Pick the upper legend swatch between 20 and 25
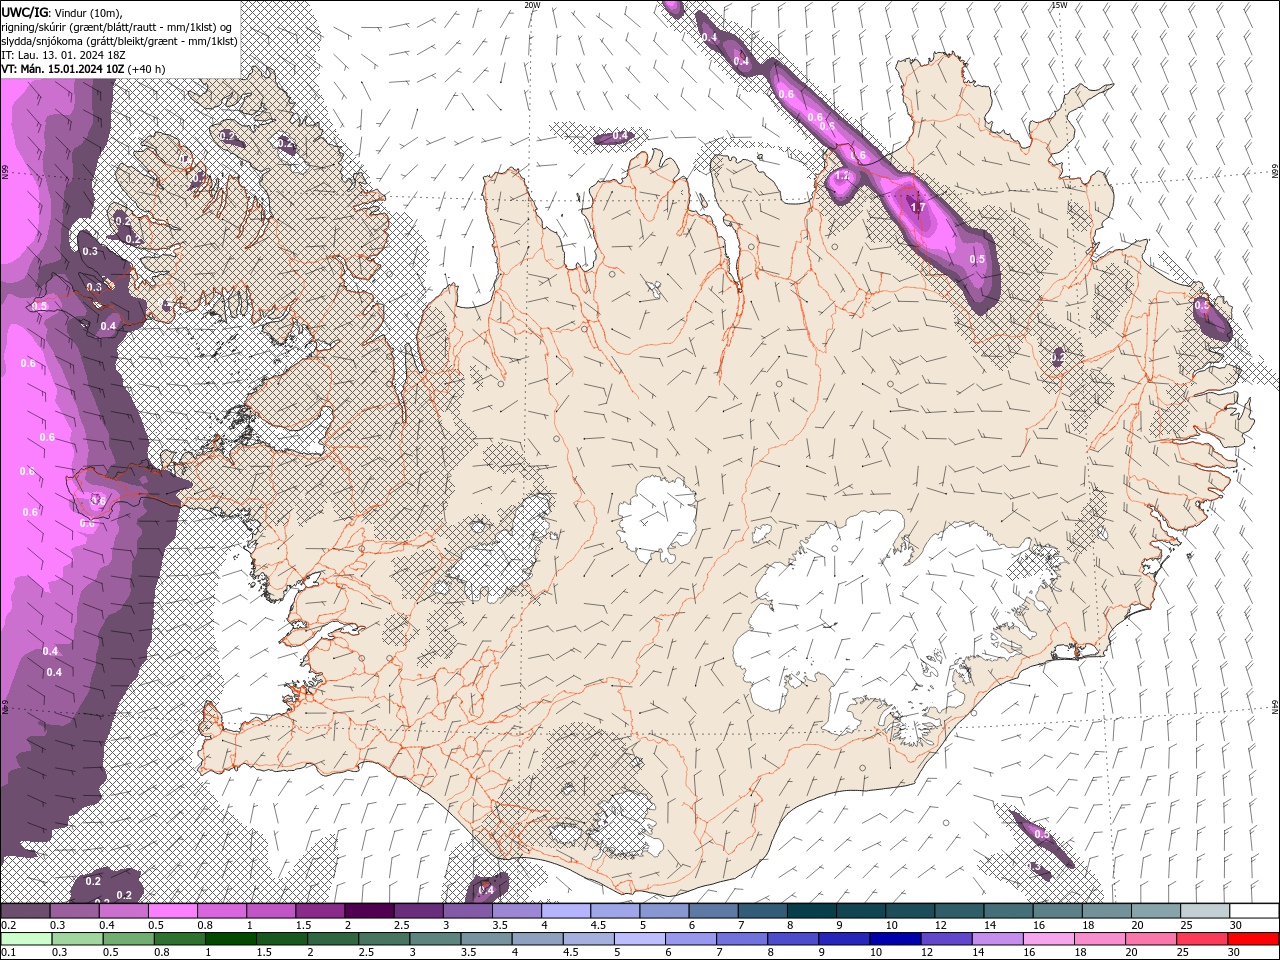Screen dimensions: 1280x960 point(1156,910)
